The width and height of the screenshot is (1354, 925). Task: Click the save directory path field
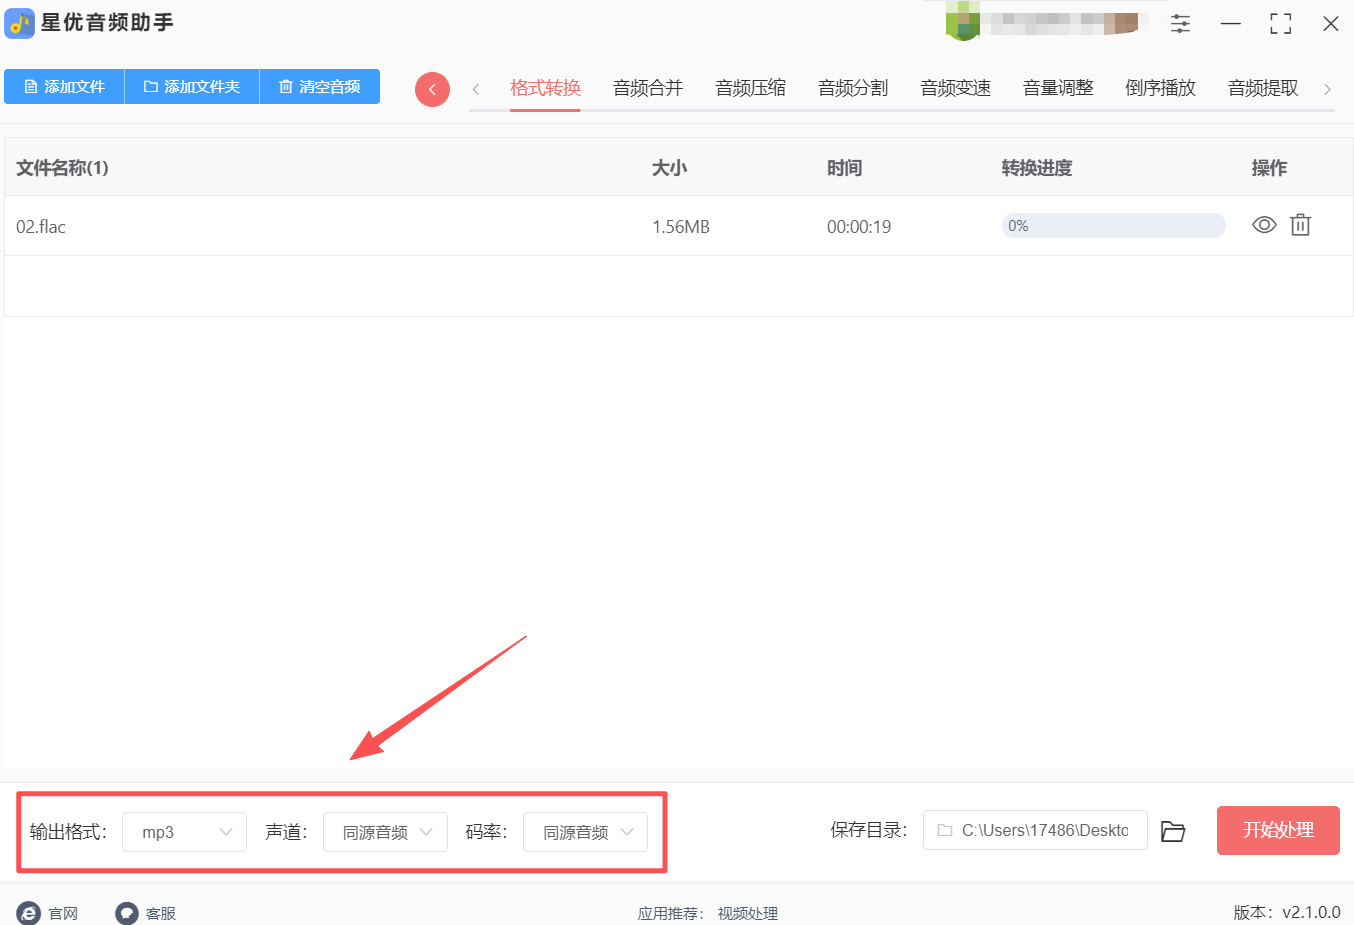(x=1035, y=830)
